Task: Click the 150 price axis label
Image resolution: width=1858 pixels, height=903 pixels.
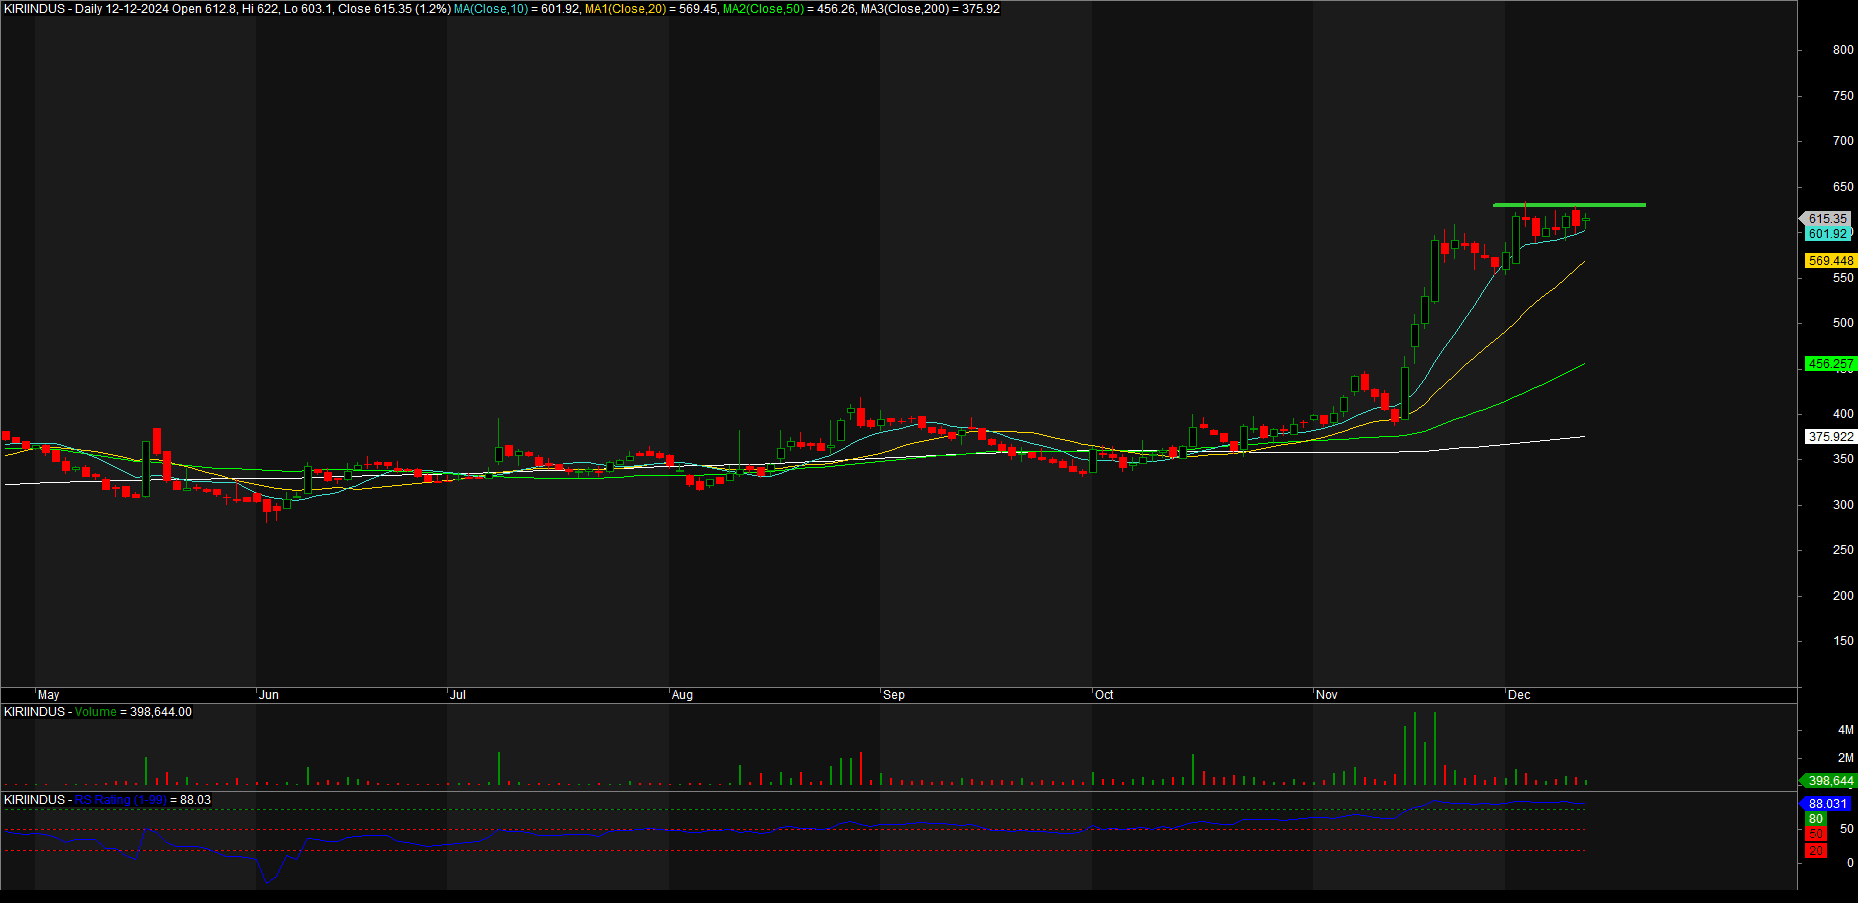Action: tap(1843, 641)
